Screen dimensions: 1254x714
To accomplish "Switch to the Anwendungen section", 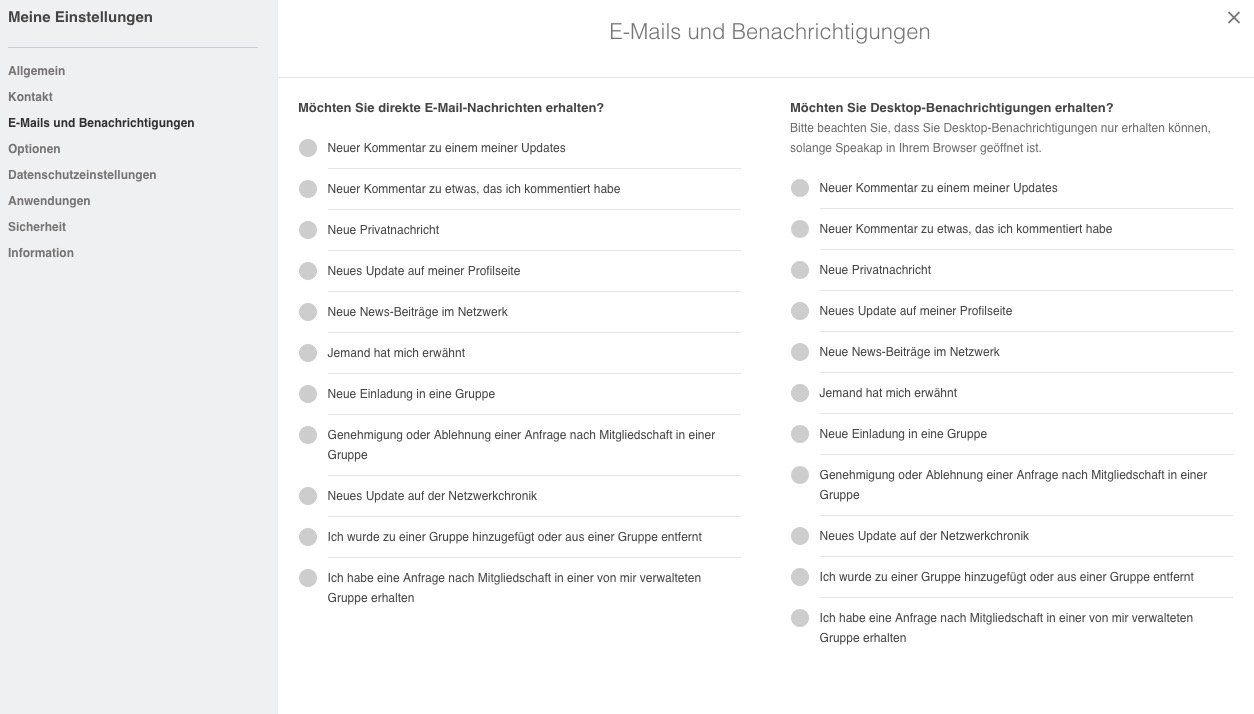I will (49, 201).
